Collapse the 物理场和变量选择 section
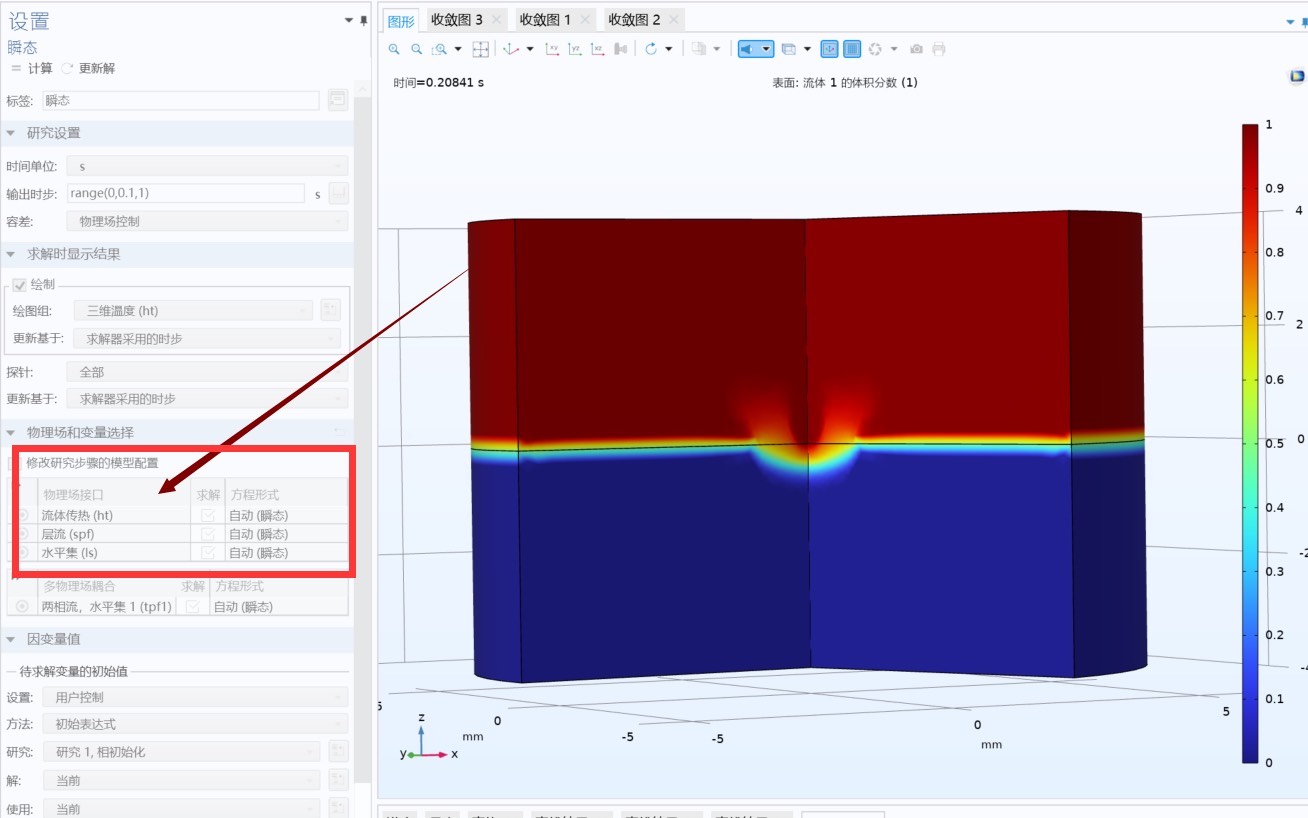Image resolution: width=1308 pixels, height=818 pixels. pyautogui.click(x=11, y=432)
